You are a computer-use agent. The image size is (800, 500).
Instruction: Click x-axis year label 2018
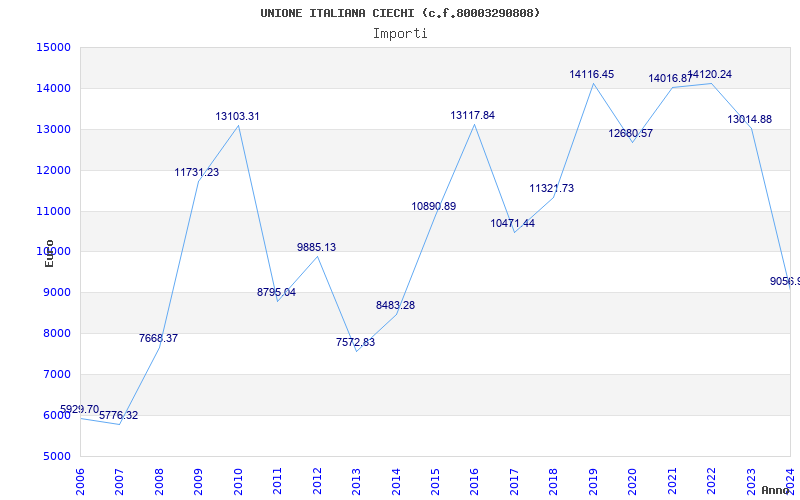pos(554,481)
